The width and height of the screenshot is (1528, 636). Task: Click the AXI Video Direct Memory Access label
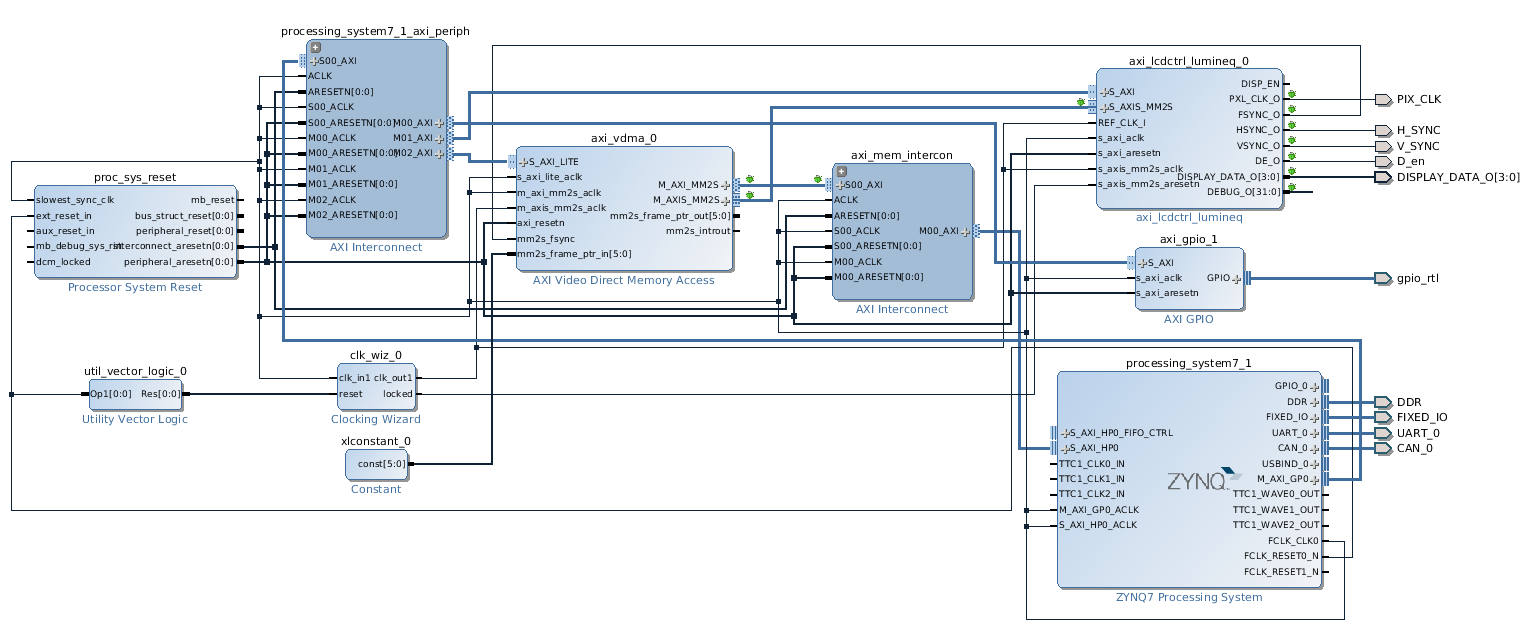pyautogui.click(x=623, y=281)
